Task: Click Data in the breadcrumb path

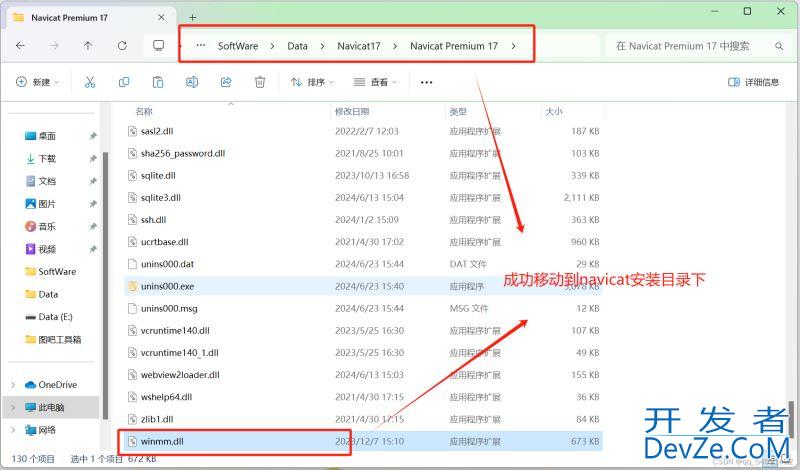Action: coord(297,46)
